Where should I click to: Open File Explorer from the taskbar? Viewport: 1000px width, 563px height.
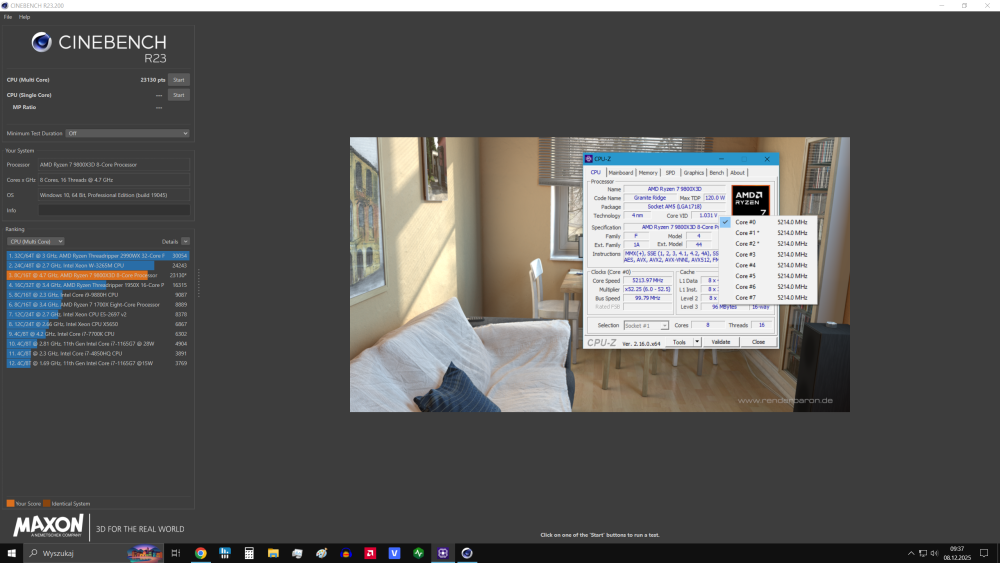point(273,553)
